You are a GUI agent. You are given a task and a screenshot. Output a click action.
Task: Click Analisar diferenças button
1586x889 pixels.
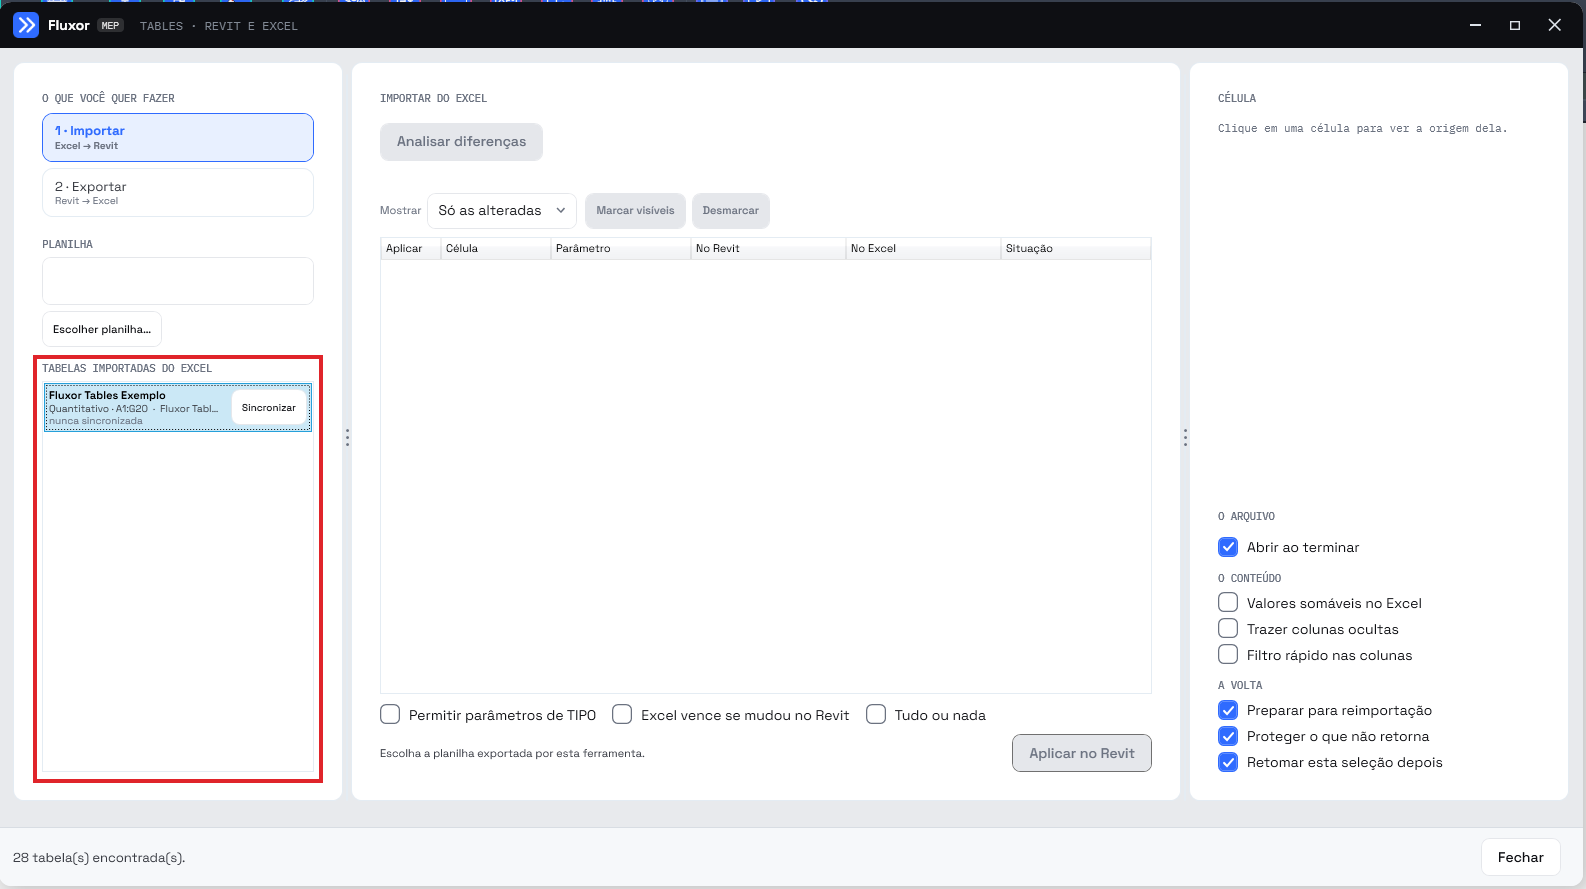tap(461, 142)
